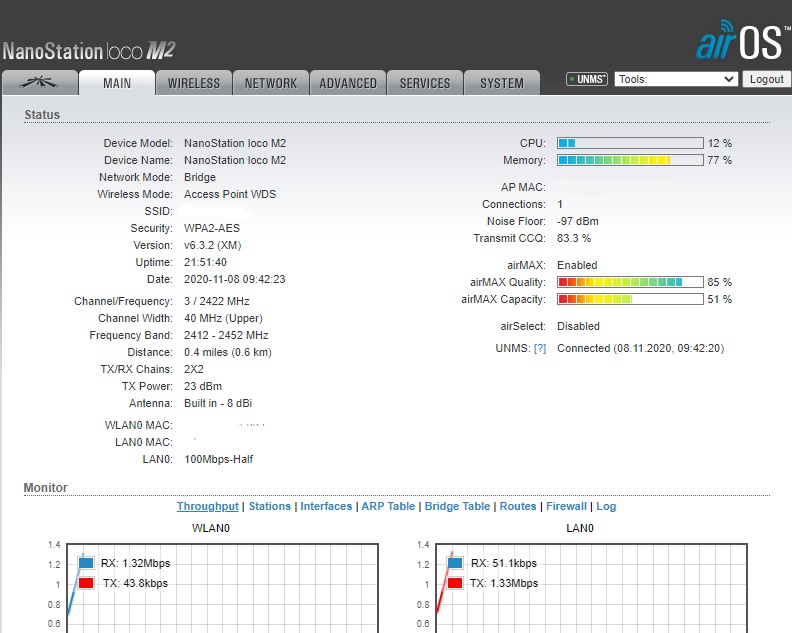Click the airOS logo
792x633 pixels.
(x=742, y=41)
